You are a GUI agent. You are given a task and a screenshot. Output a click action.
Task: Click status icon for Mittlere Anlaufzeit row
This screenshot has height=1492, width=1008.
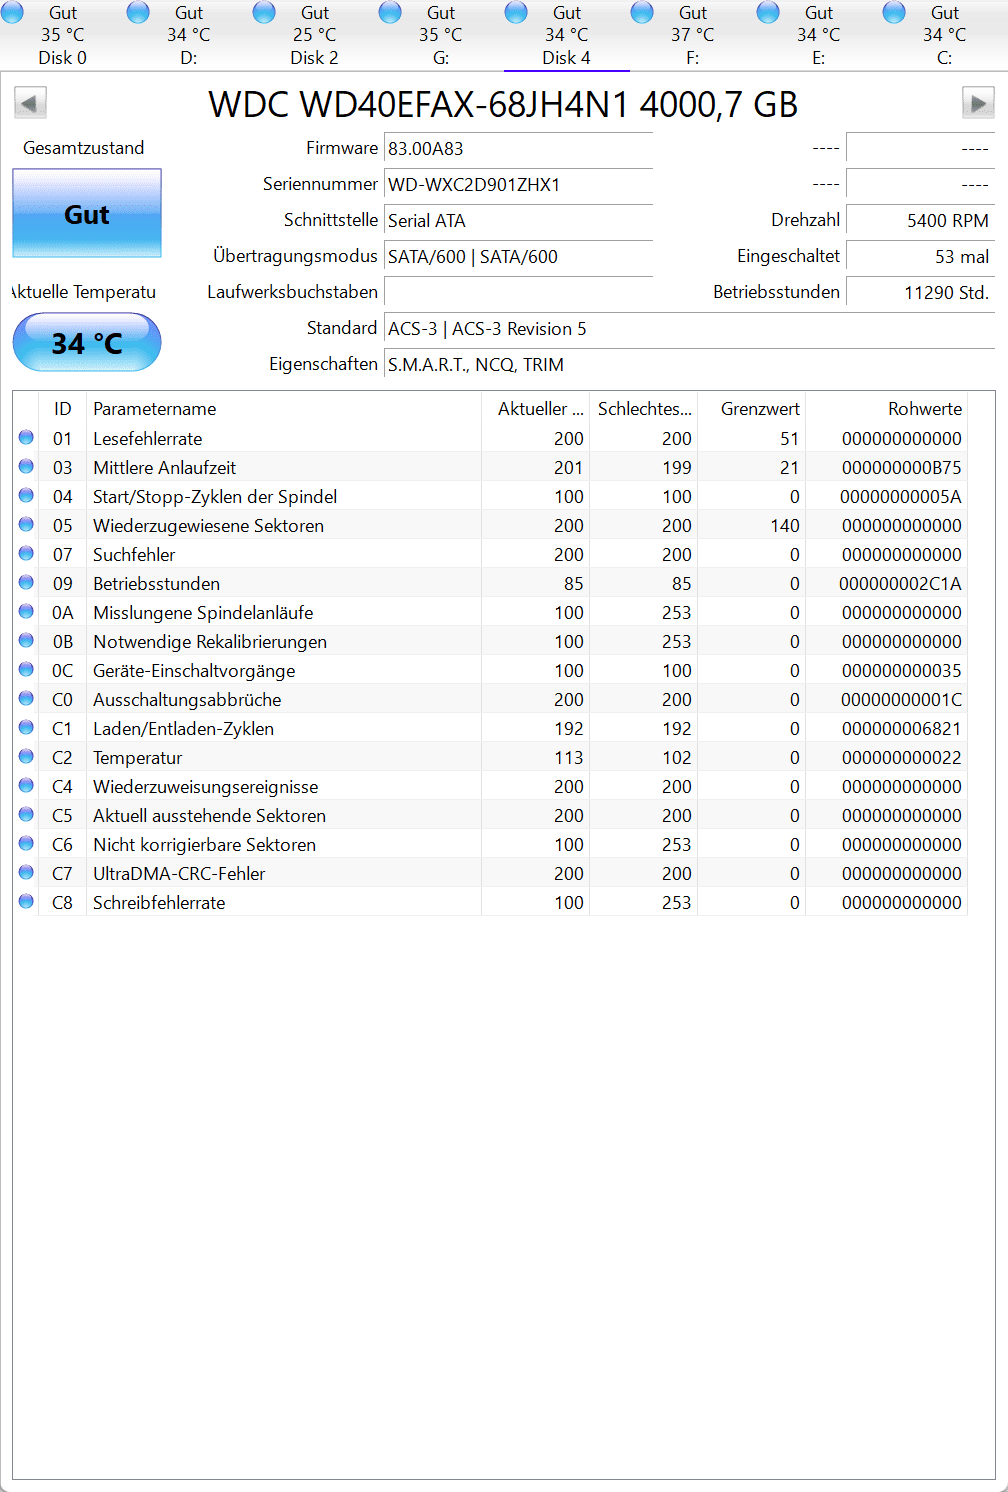(26, 466)
